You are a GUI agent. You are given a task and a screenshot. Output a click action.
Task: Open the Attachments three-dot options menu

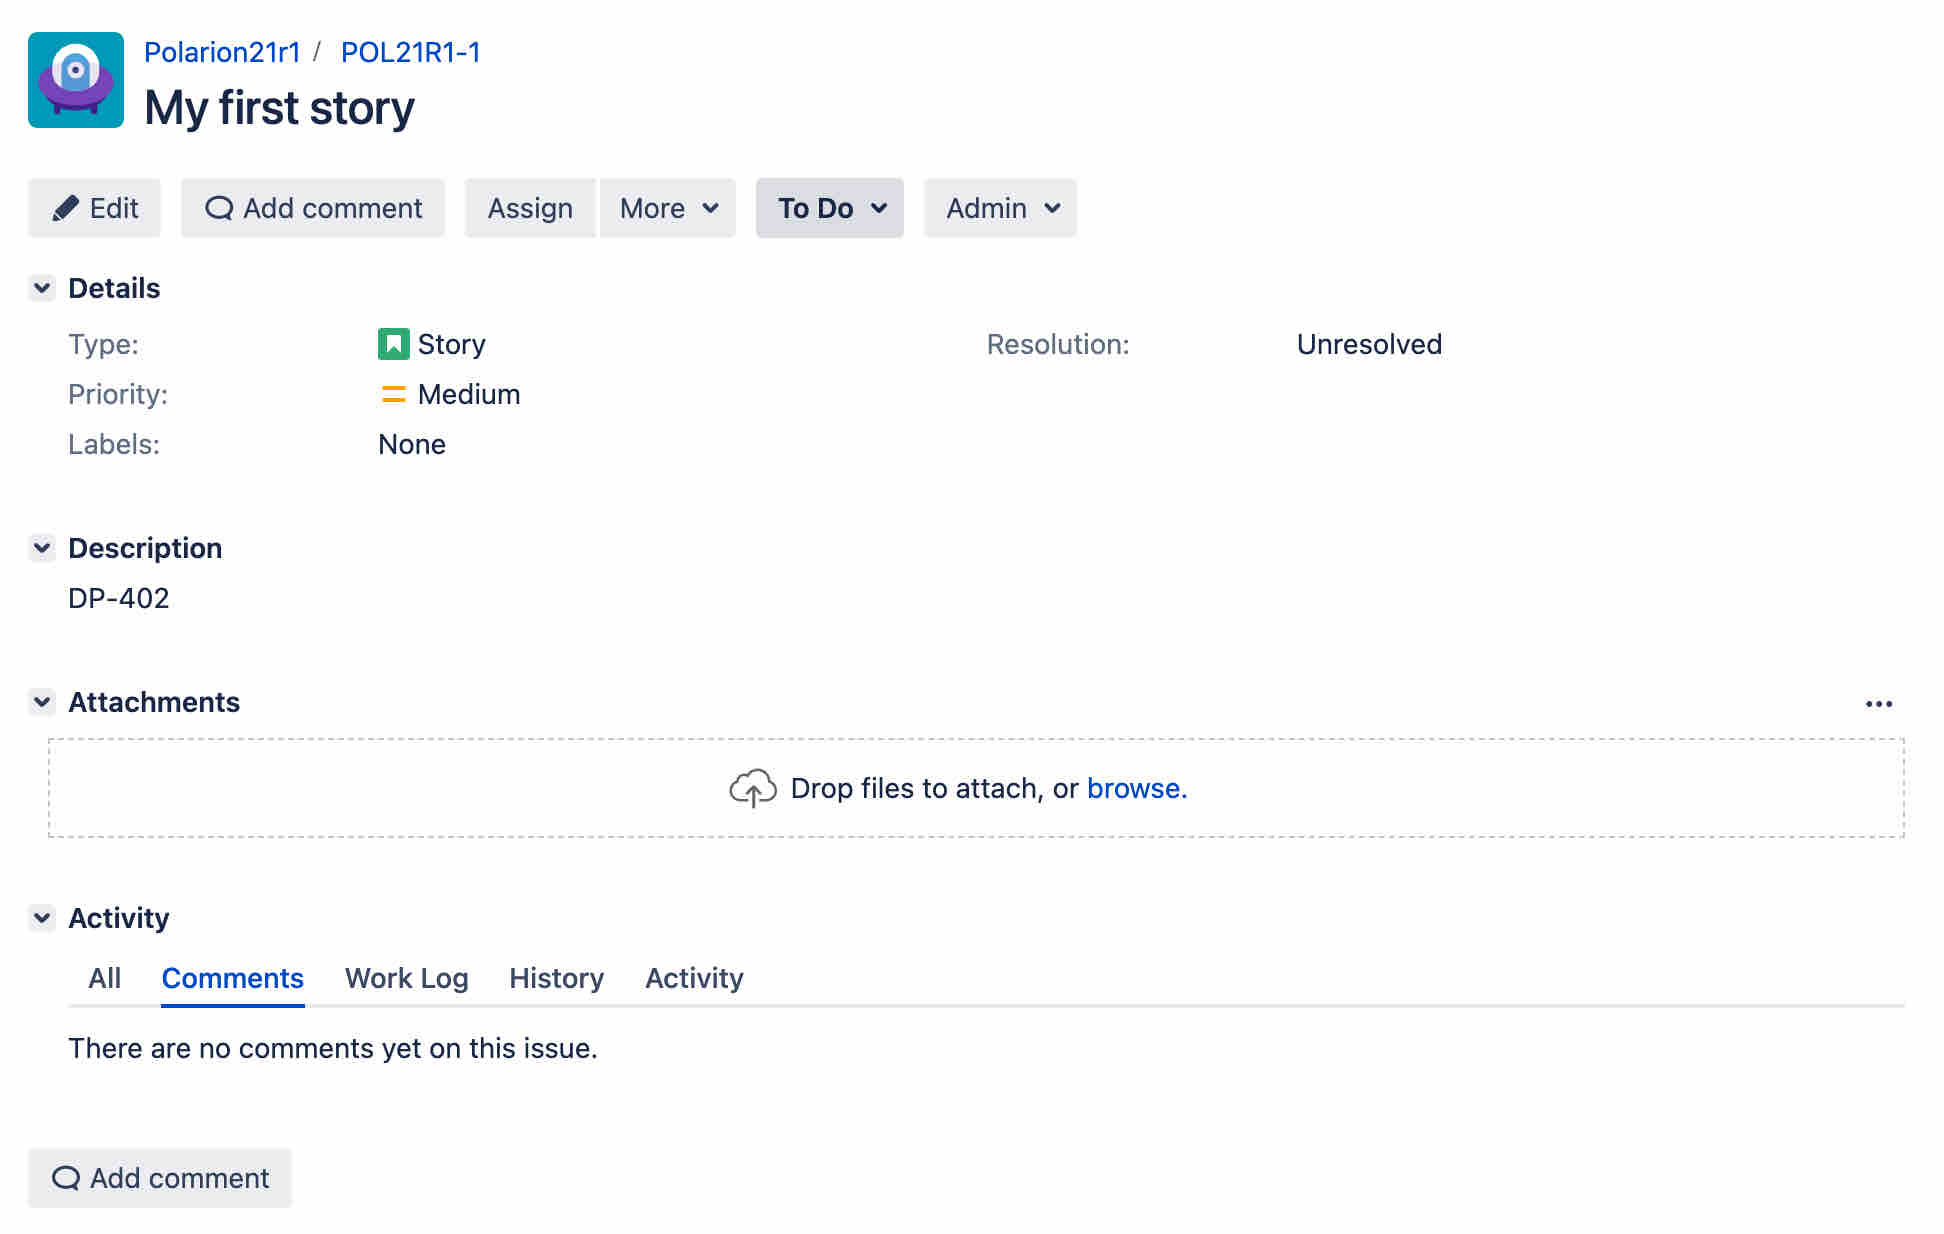point(1878,704)
